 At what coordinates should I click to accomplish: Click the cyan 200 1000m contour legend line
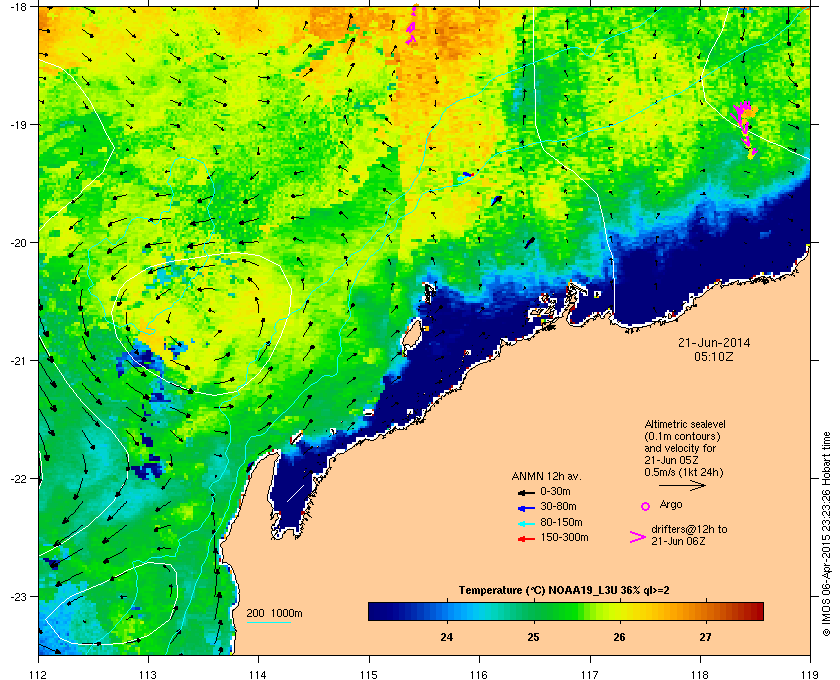point(268,622)
